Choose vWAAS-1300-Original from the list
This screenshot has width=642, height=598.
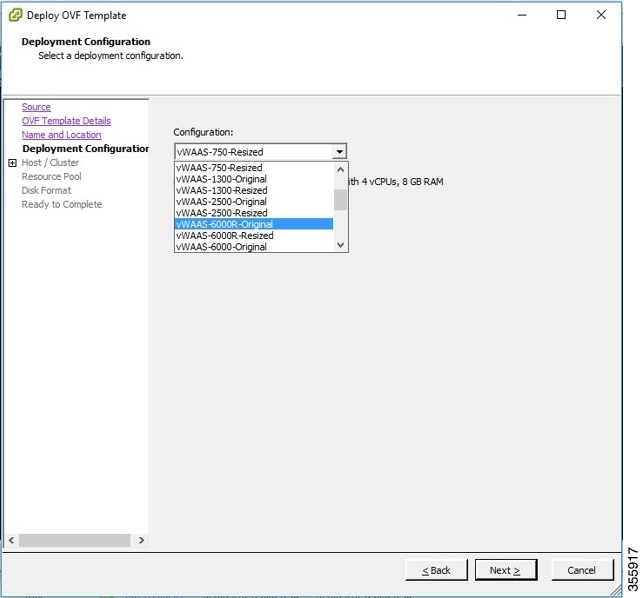(254, 179)
